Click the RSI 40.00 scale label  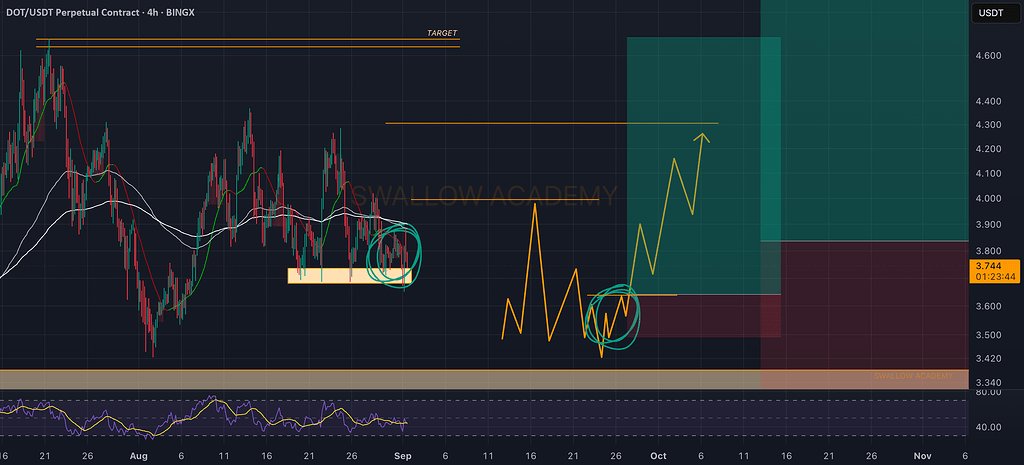(989, 427)
